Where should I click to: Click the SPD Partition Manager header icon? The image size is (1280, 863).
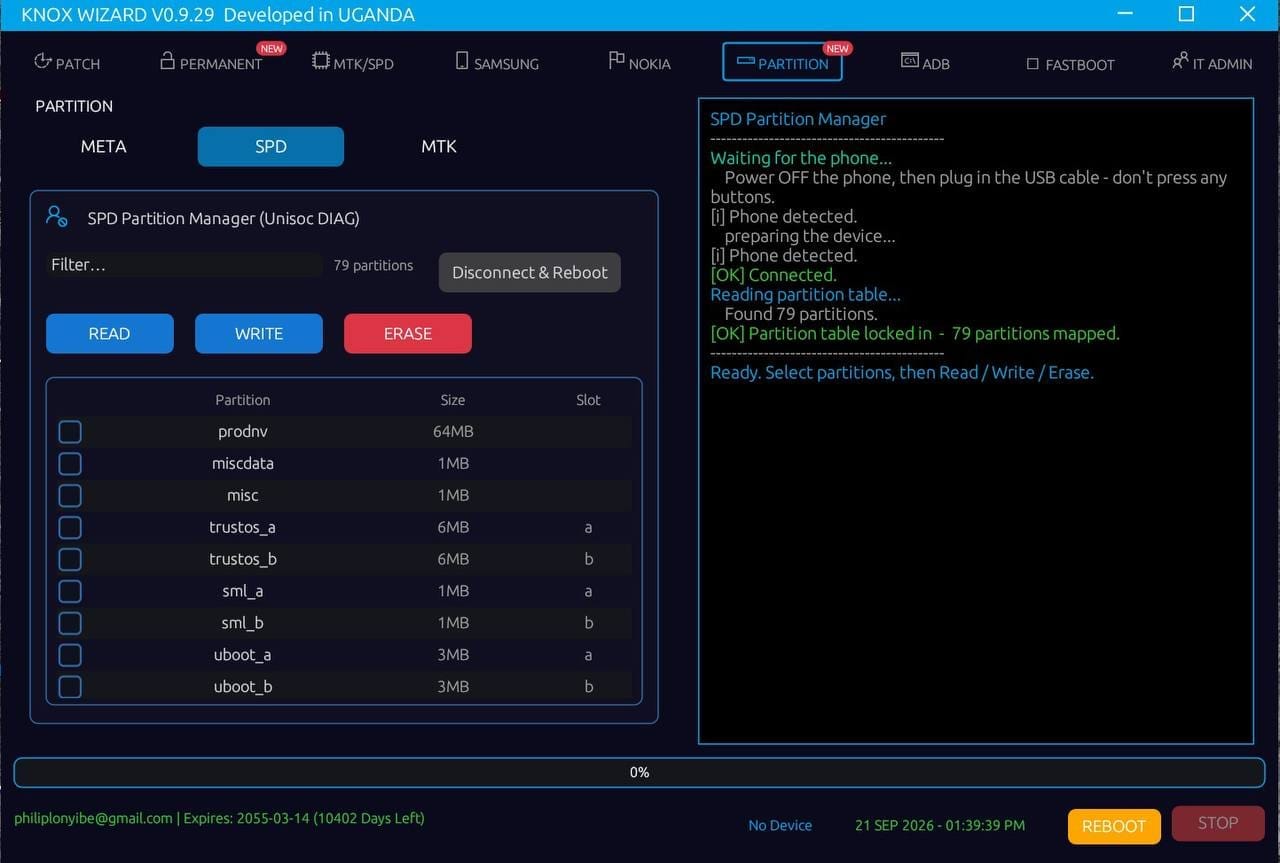pos(57,216)
